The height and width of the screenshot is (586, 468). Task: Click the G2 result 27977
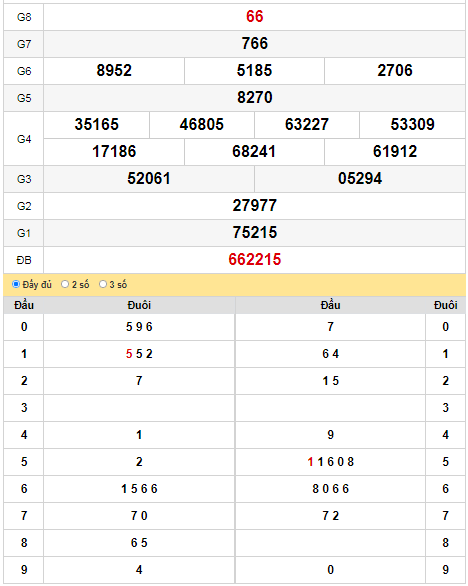[255, 206]
